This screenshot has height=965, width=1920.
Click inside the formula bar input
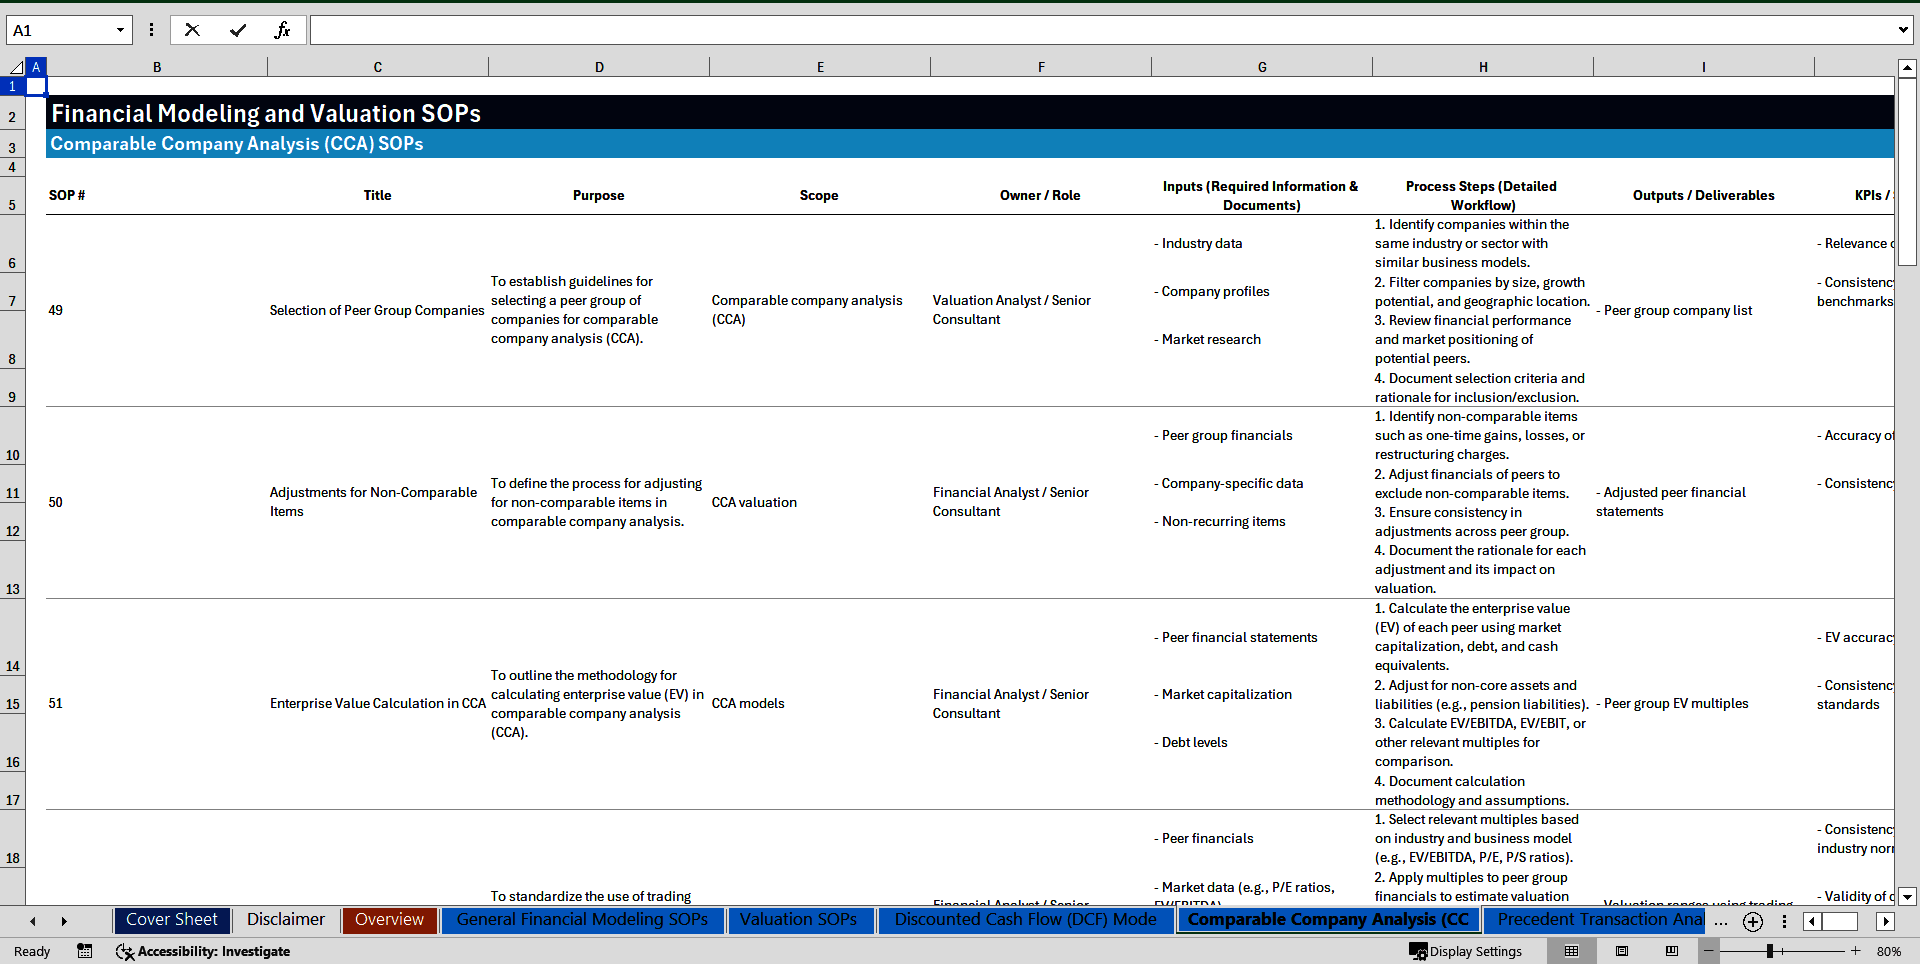pos(1100,30)
